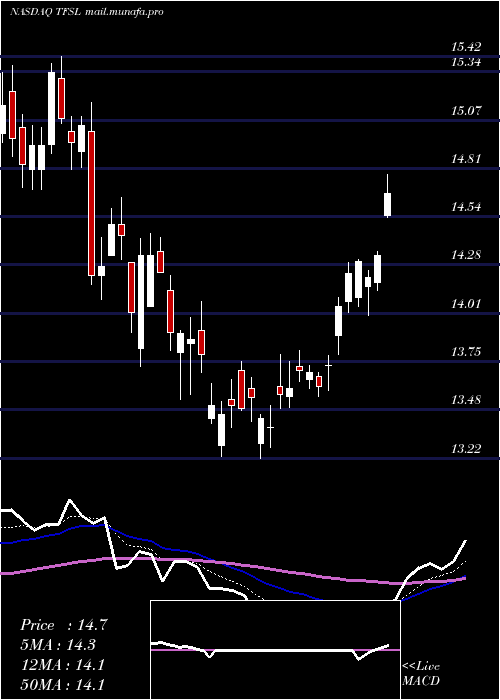Click the 14.81 price level label
The image size is (500, 700).
[466, 158]
